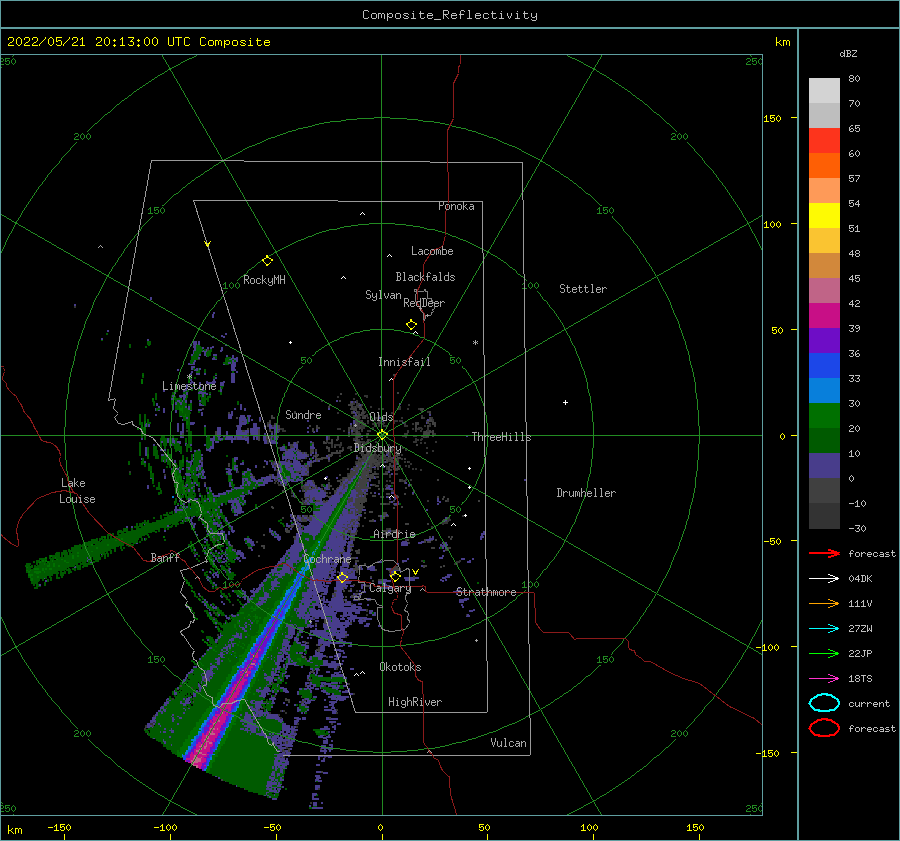
Task: Click the Lake Louise label
Action: [x=77, y=491]
